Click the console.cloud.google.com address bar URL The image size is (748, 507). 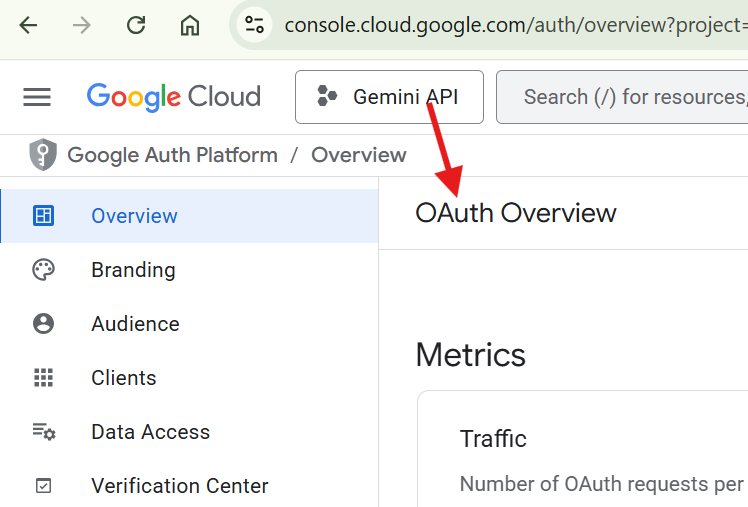point(515,25)
